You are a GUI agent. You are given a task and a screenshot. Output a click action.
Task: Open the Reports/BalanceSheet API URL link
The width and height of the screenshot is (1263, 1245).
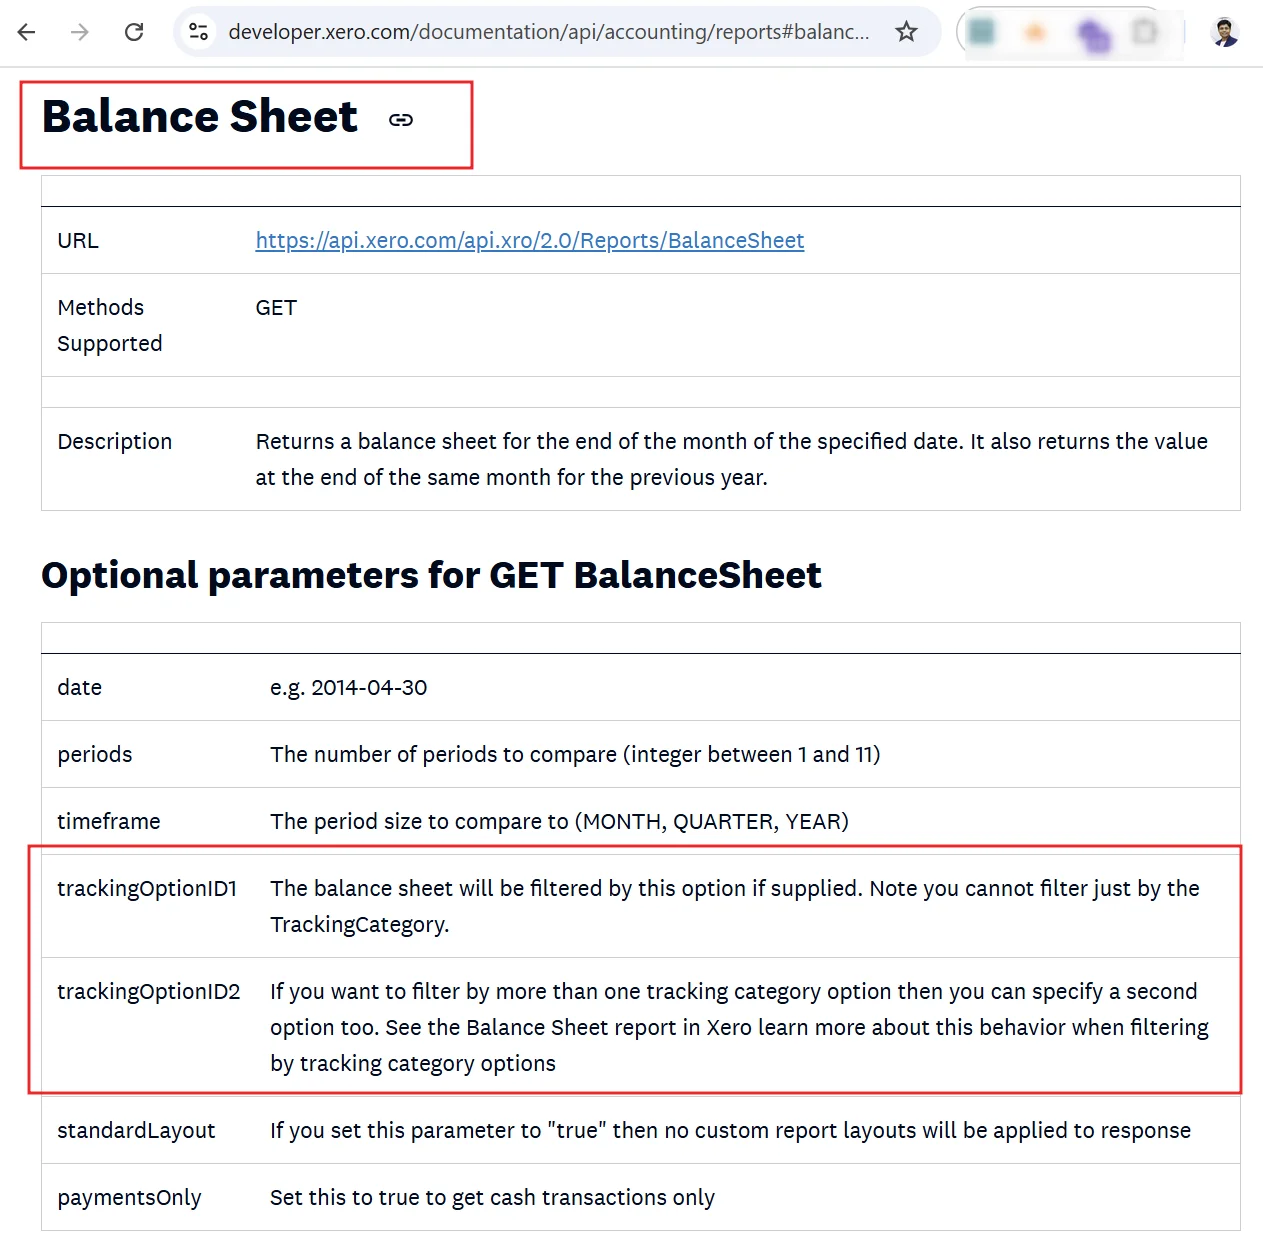coord(529,241)
